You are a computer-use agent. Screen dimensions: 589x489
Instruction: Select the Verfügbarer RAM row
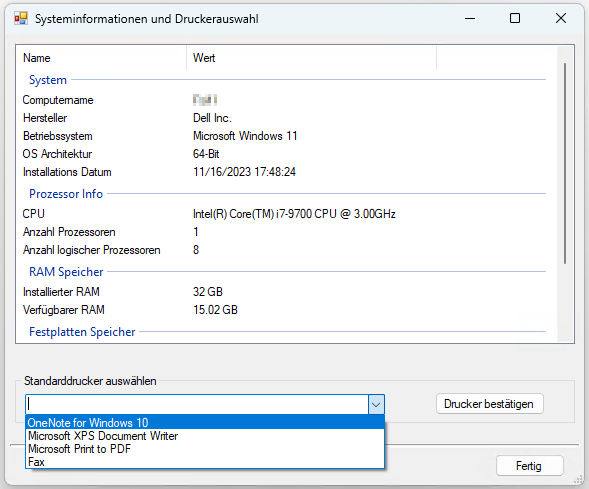coord(287,310)
